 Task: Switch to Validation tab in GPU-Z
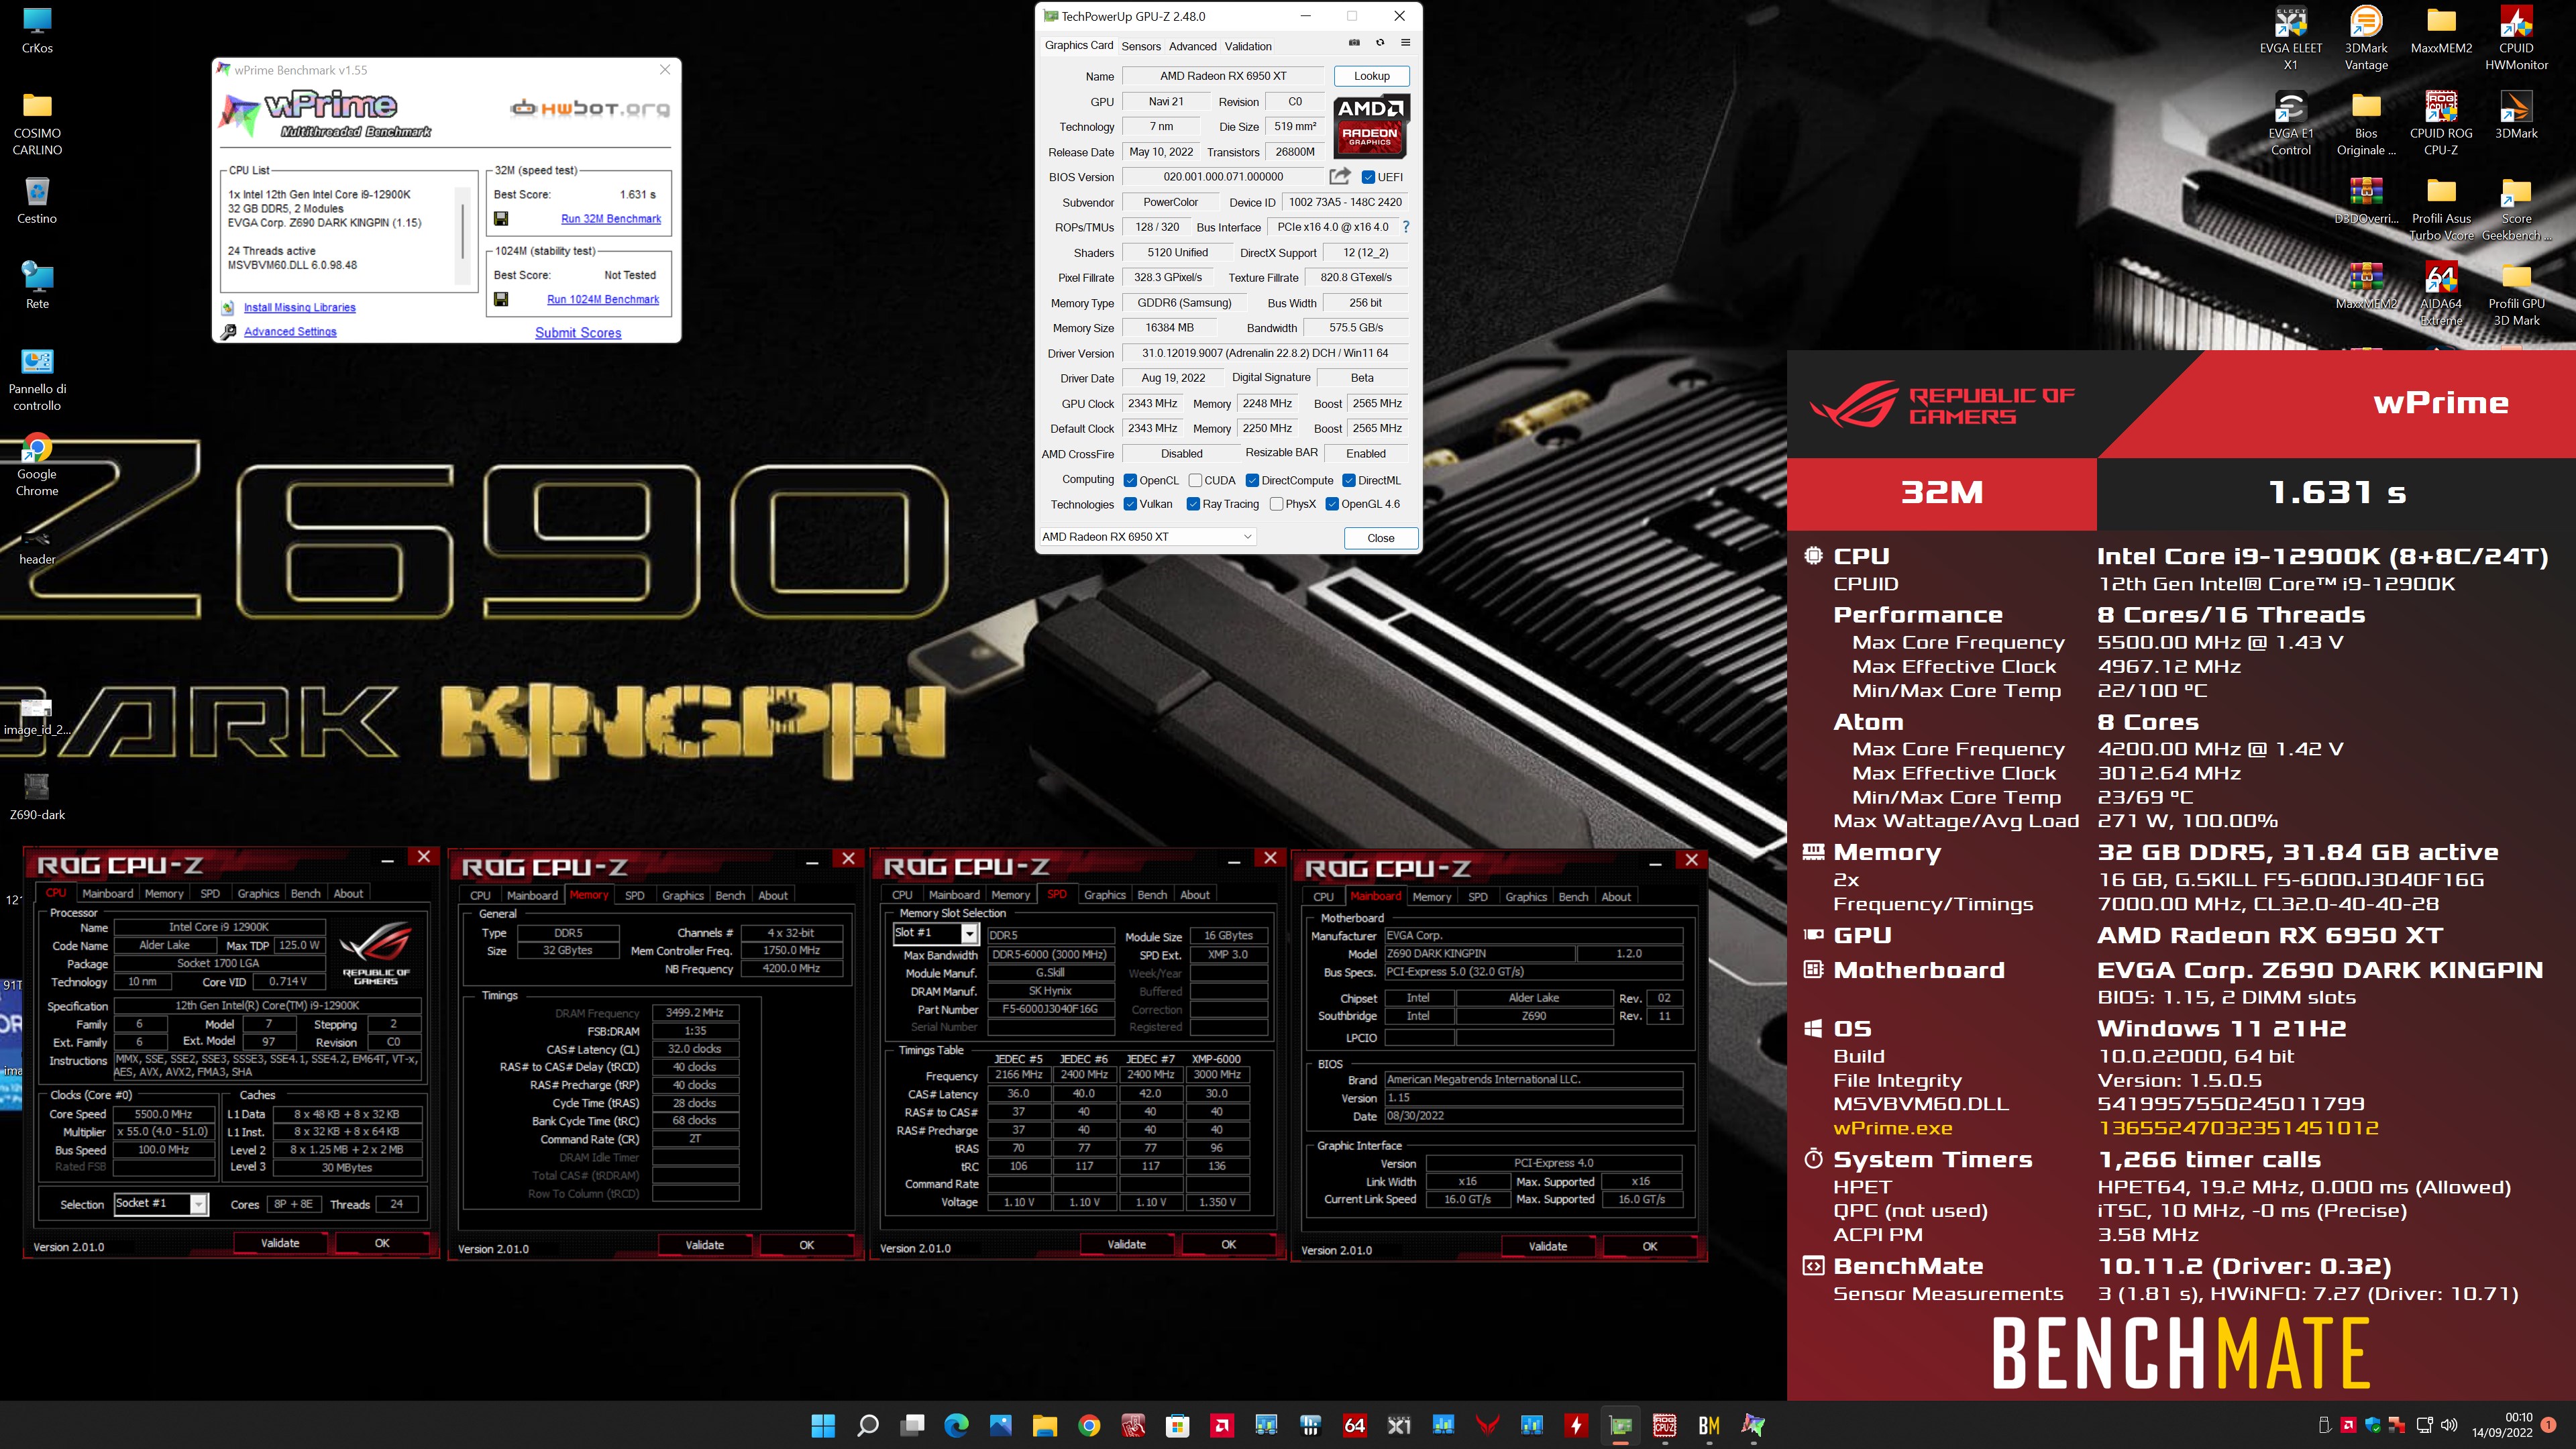(x=1248, y=46)
